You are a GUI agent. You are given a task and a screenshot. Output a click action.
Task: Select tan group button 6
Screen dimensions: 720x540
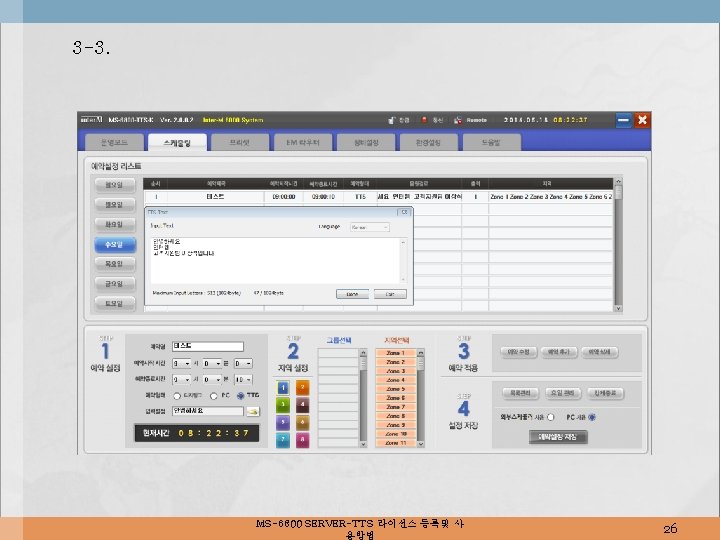tap(303, 422)
